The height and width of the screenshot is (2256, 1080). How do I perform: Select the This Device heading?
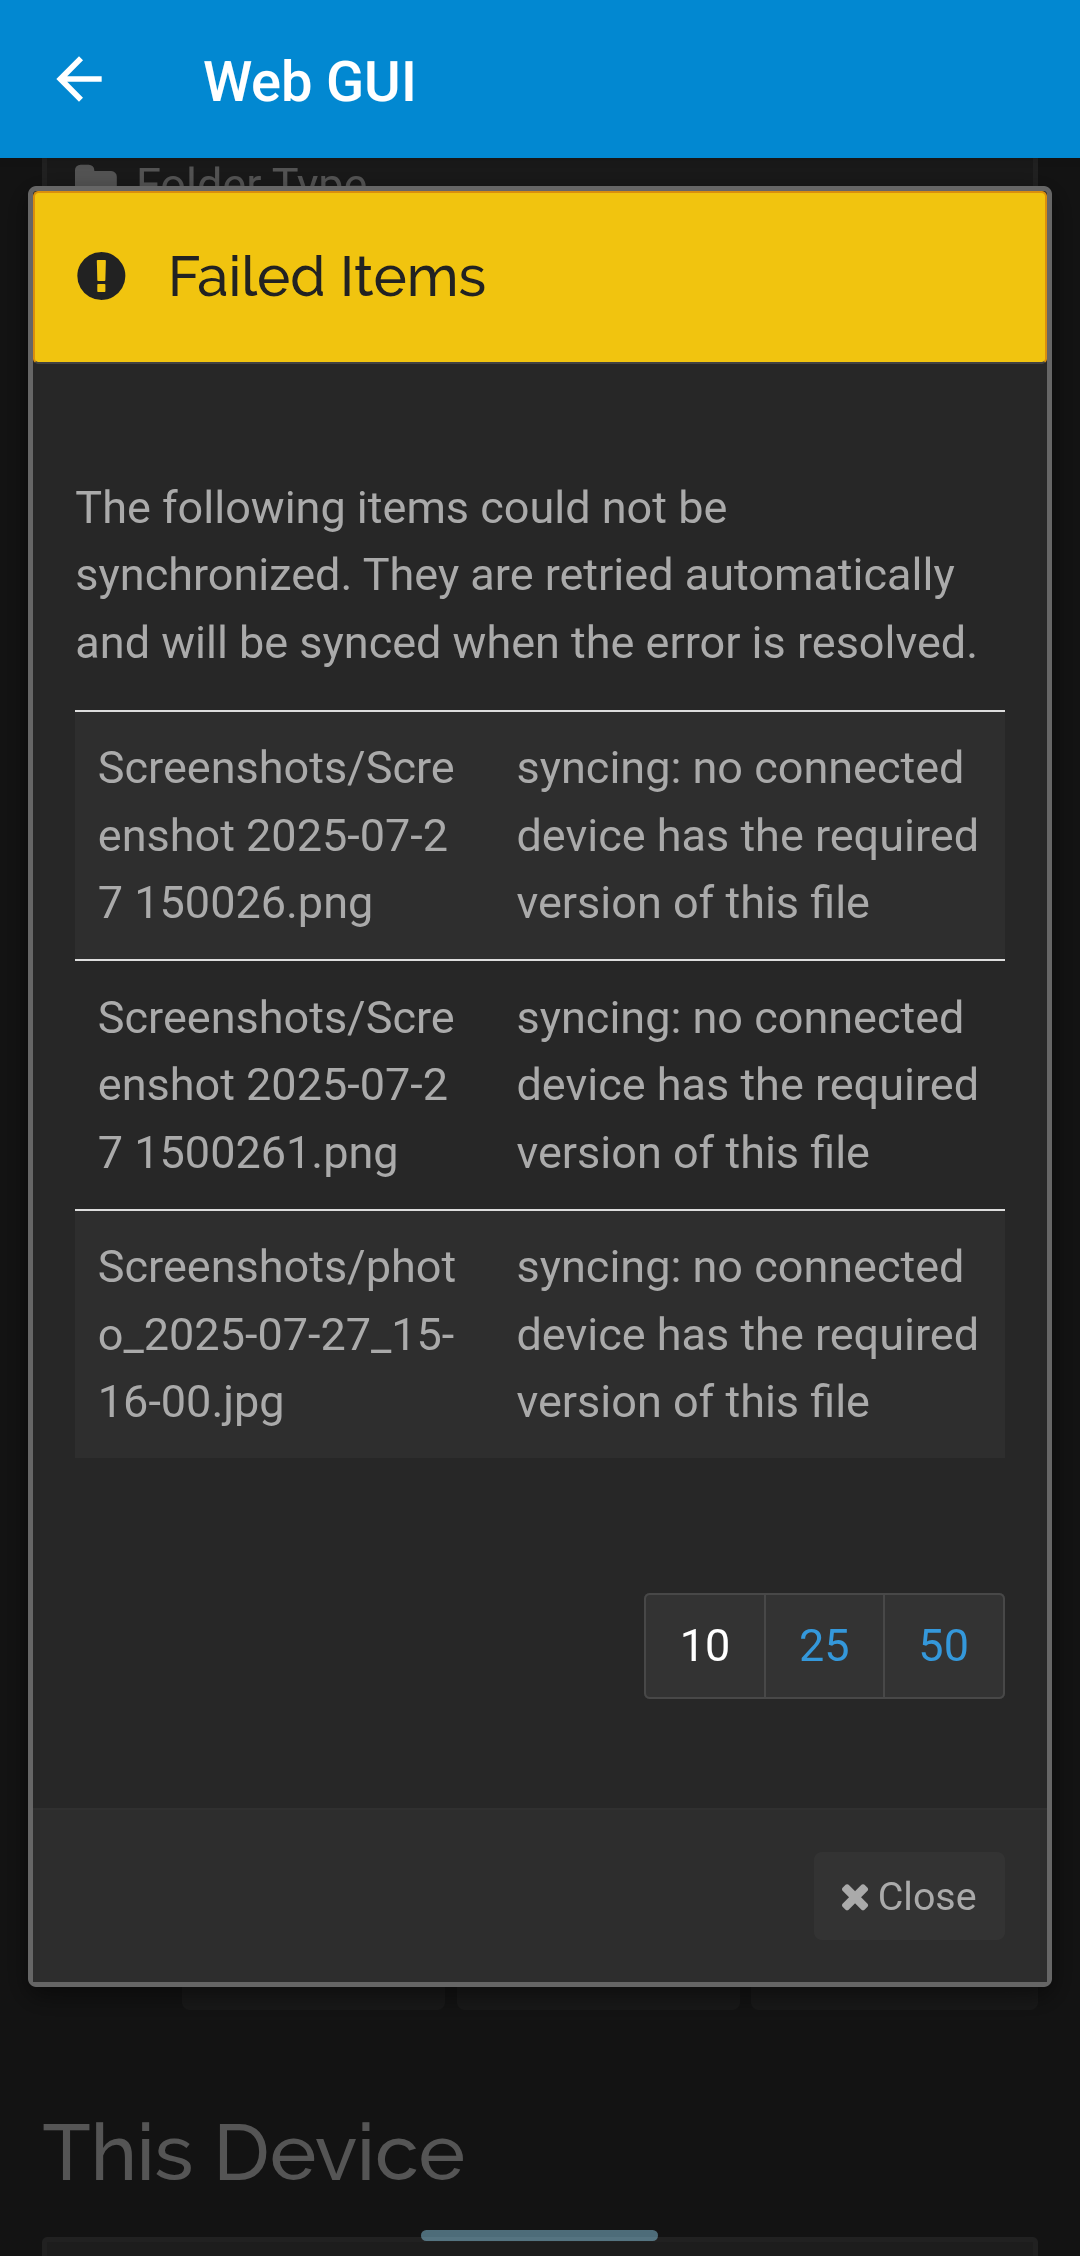(x=256, y=2148)
